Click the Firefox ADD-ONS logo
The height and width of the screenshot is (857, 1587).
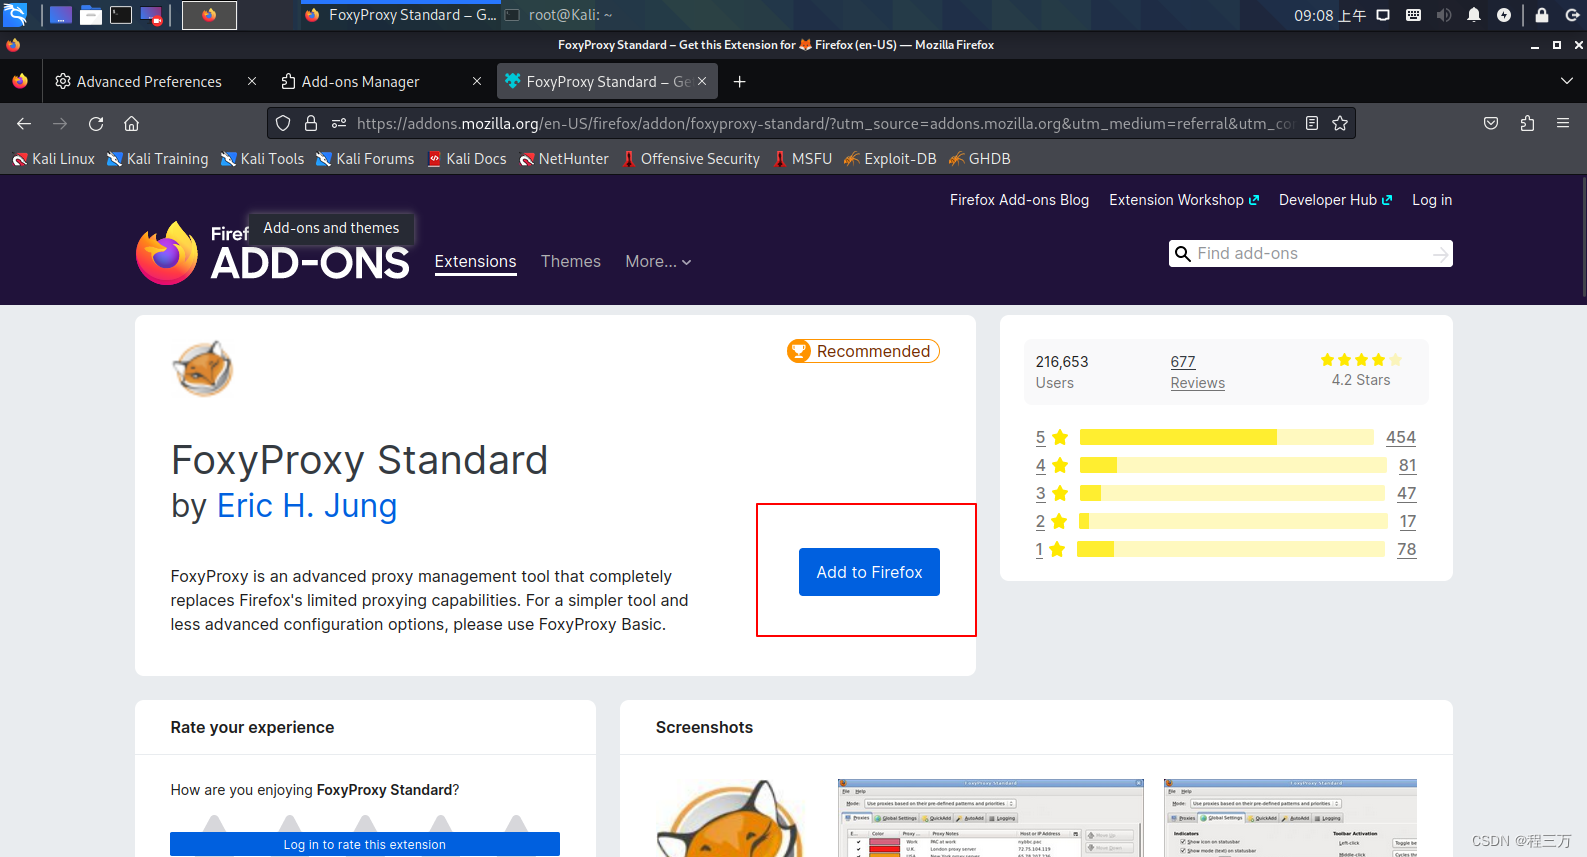pyautogui.click(x=272, y=253)
